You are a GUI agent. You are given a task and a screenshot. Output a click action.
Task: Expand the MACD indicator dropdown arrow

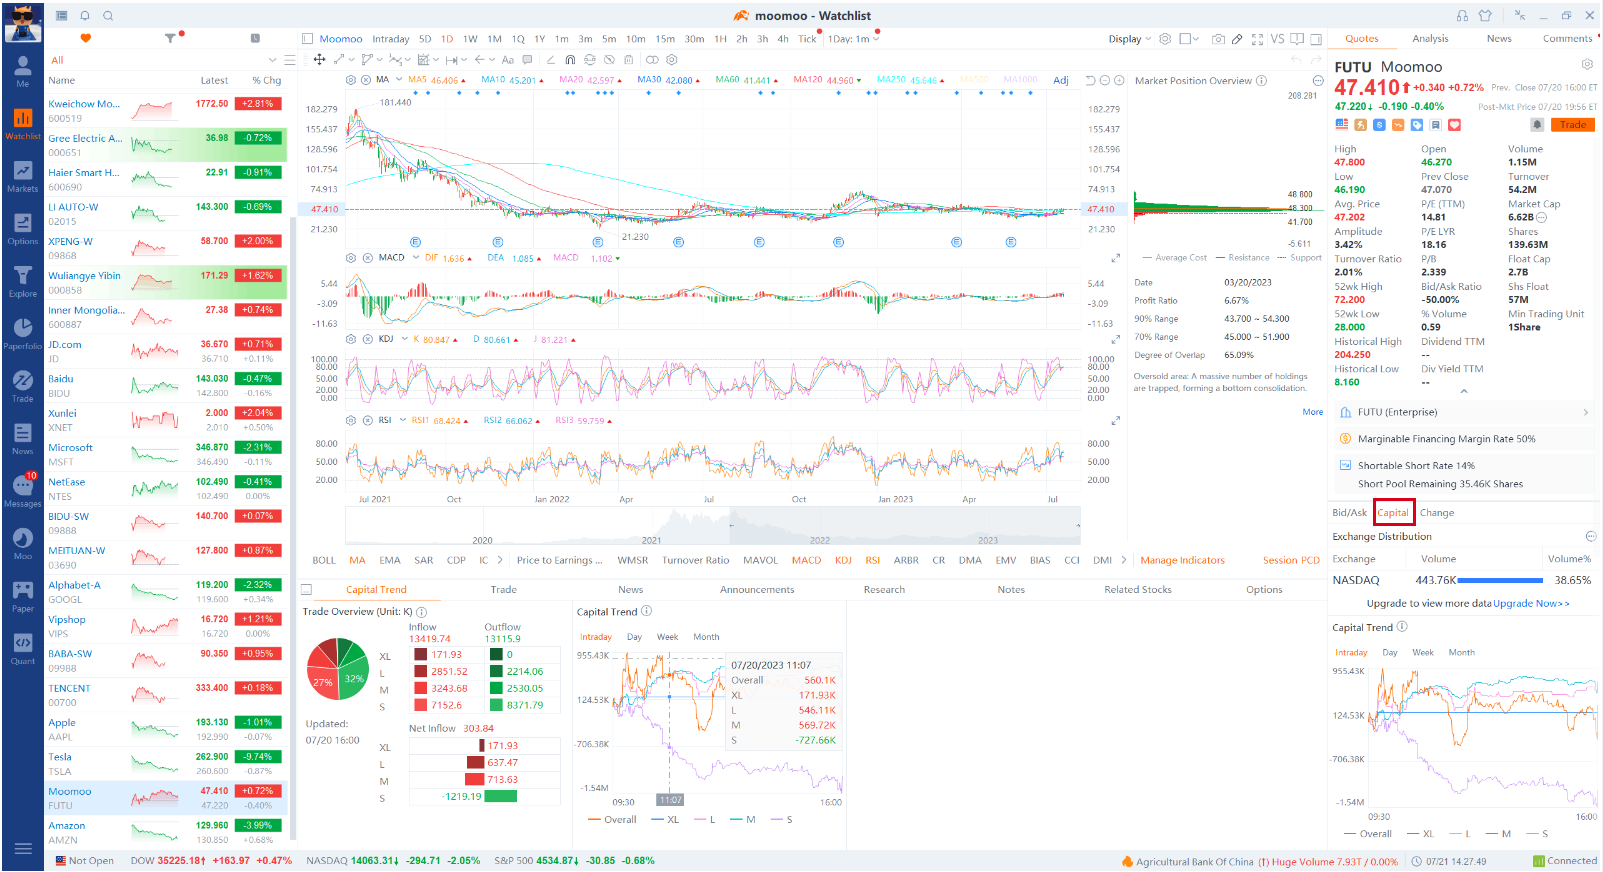click(415, 257)
